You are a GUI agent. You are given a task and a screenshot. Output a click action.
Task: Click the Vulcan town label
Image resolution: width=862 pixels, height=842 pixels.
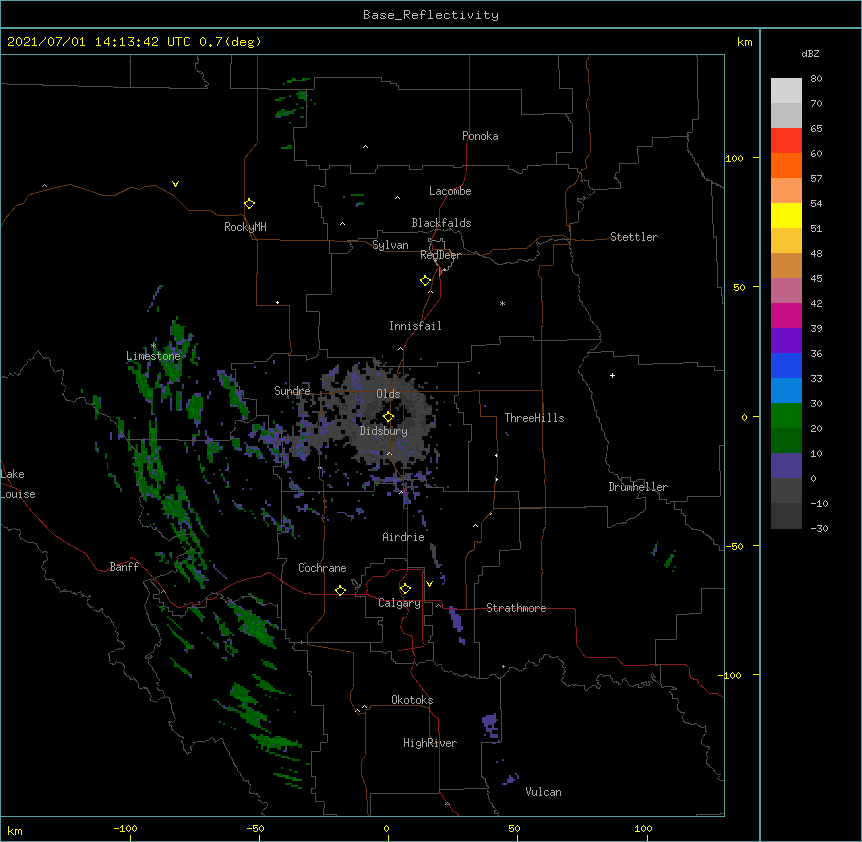point(543,792)
